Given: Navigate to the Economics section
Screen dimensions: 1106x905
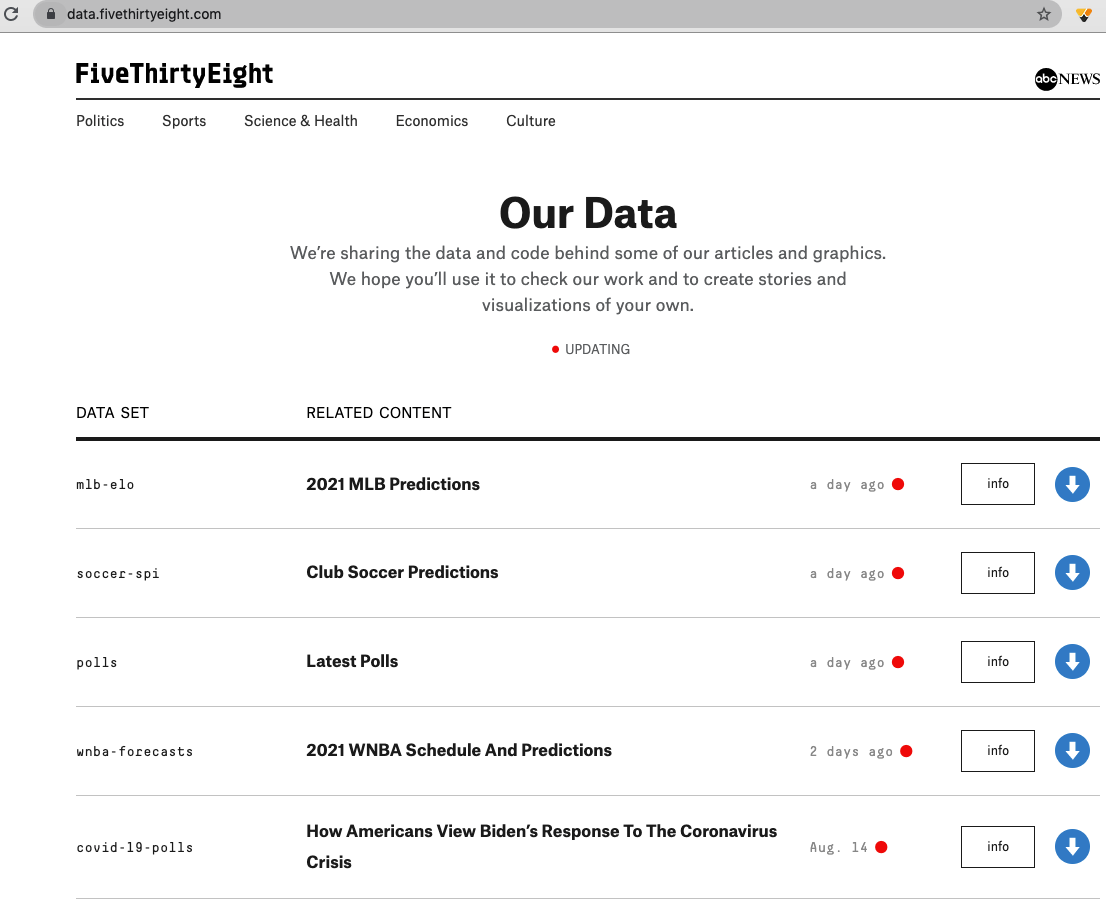Looking at the screenshot, I should (x=432, y=121).
